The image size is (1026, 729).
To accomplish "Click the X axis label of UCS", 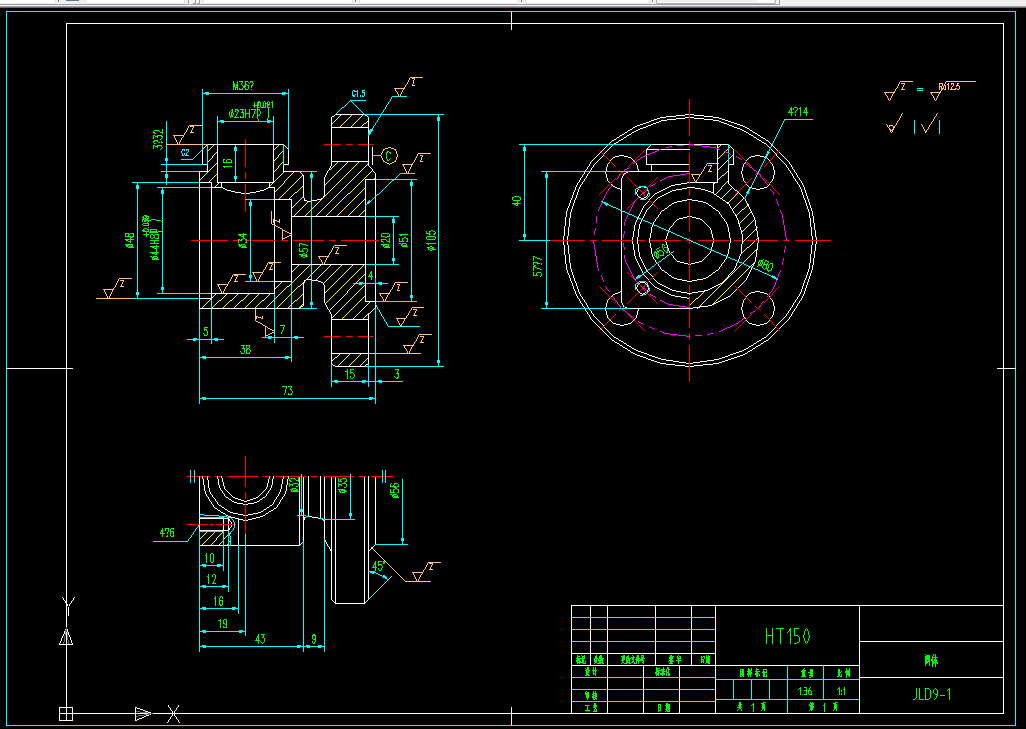I will (x=173, y=714).
